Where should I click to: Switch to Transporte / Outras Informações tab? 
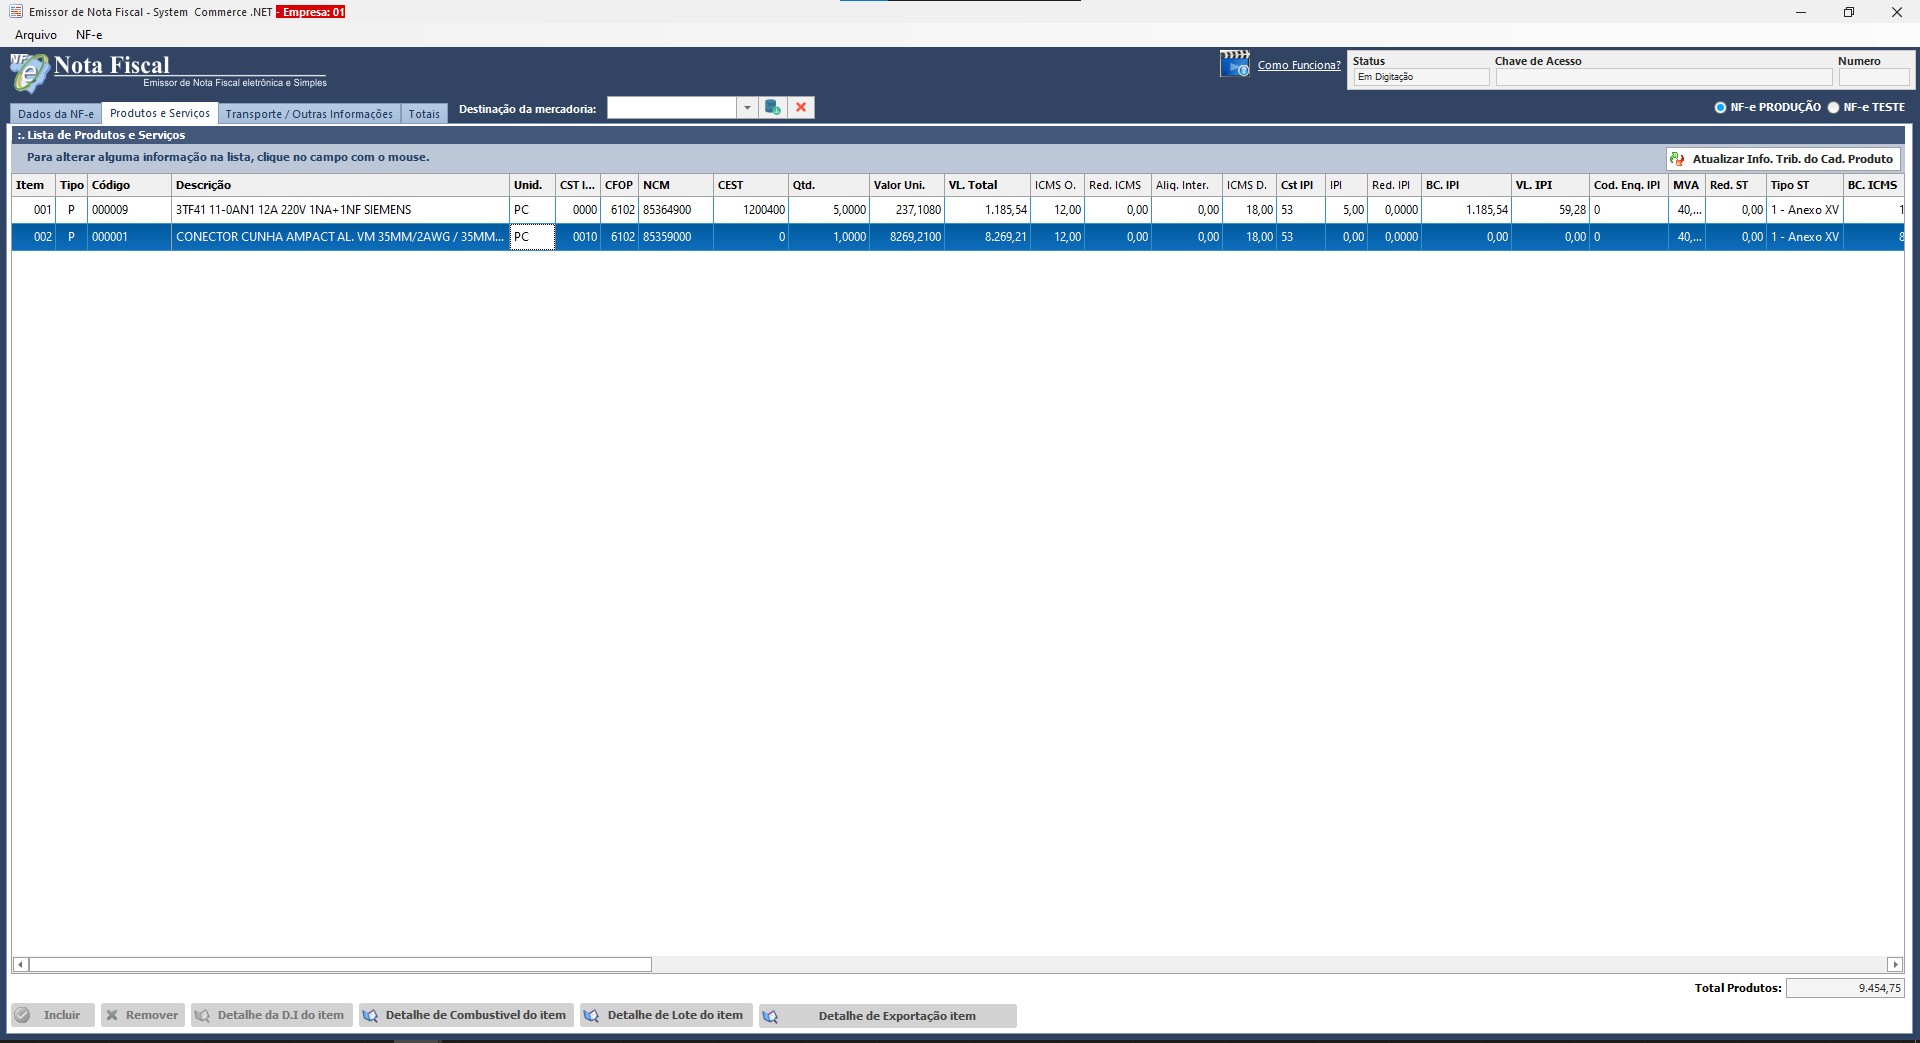tap(309, 114)
